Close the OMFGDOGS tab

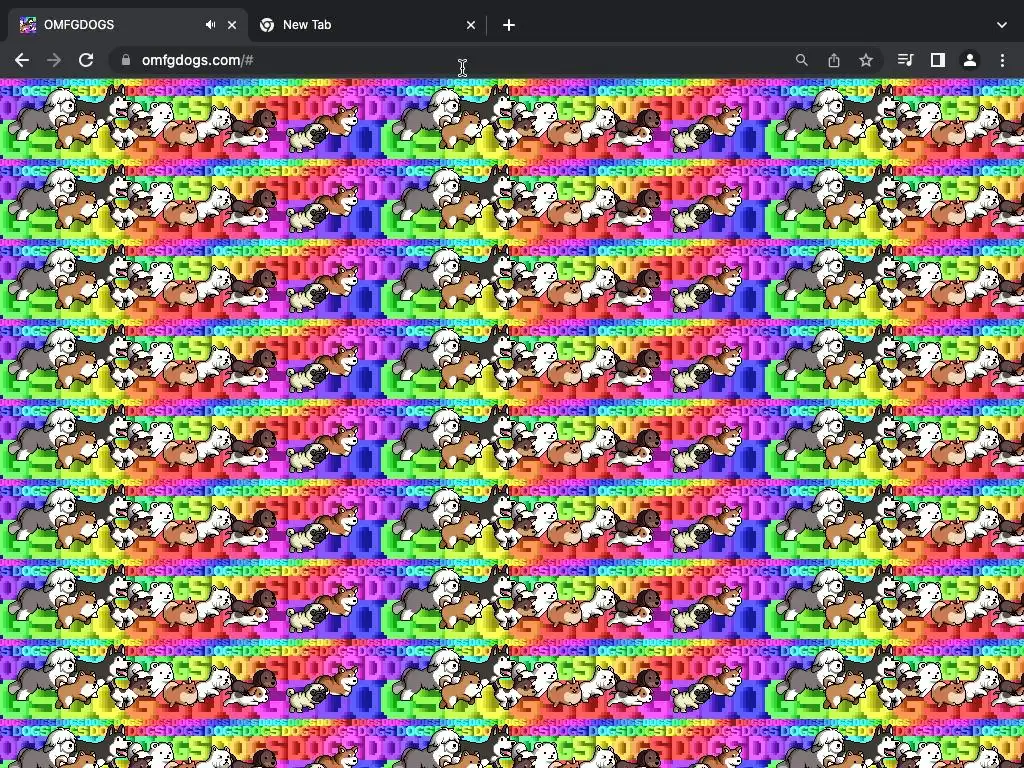(232, 25)
